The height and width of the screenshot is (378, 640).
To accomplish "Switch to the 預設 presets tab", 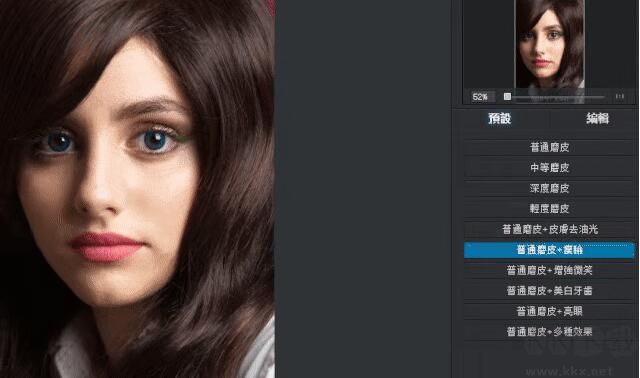I will [500, 119].
